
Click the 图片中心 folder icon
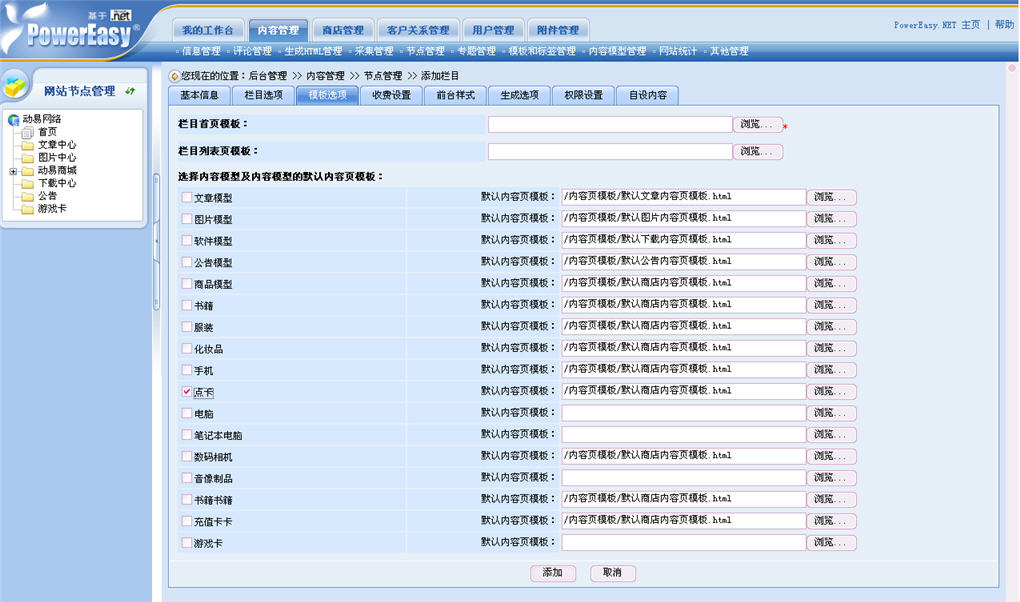pos(28,158)
